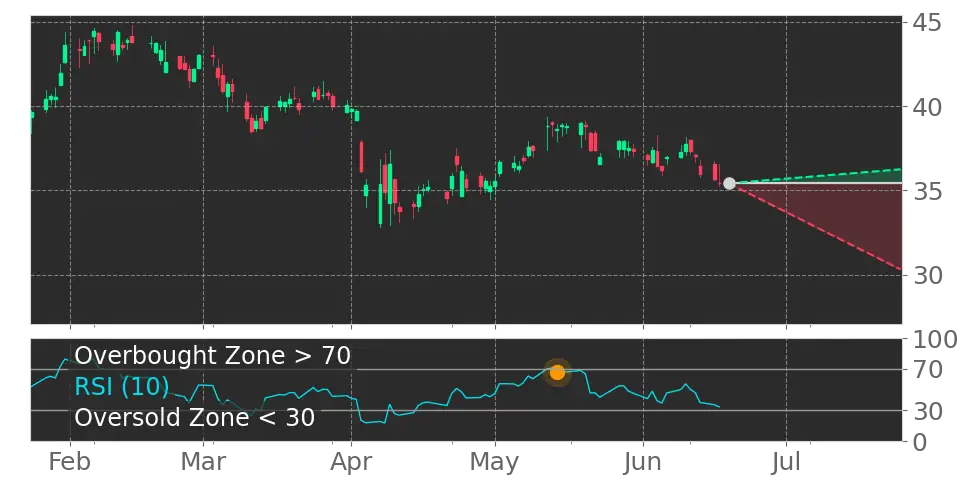Click the 'Jun' x-axis label
This screenshot has height=486, width=972.
[643, 462]
